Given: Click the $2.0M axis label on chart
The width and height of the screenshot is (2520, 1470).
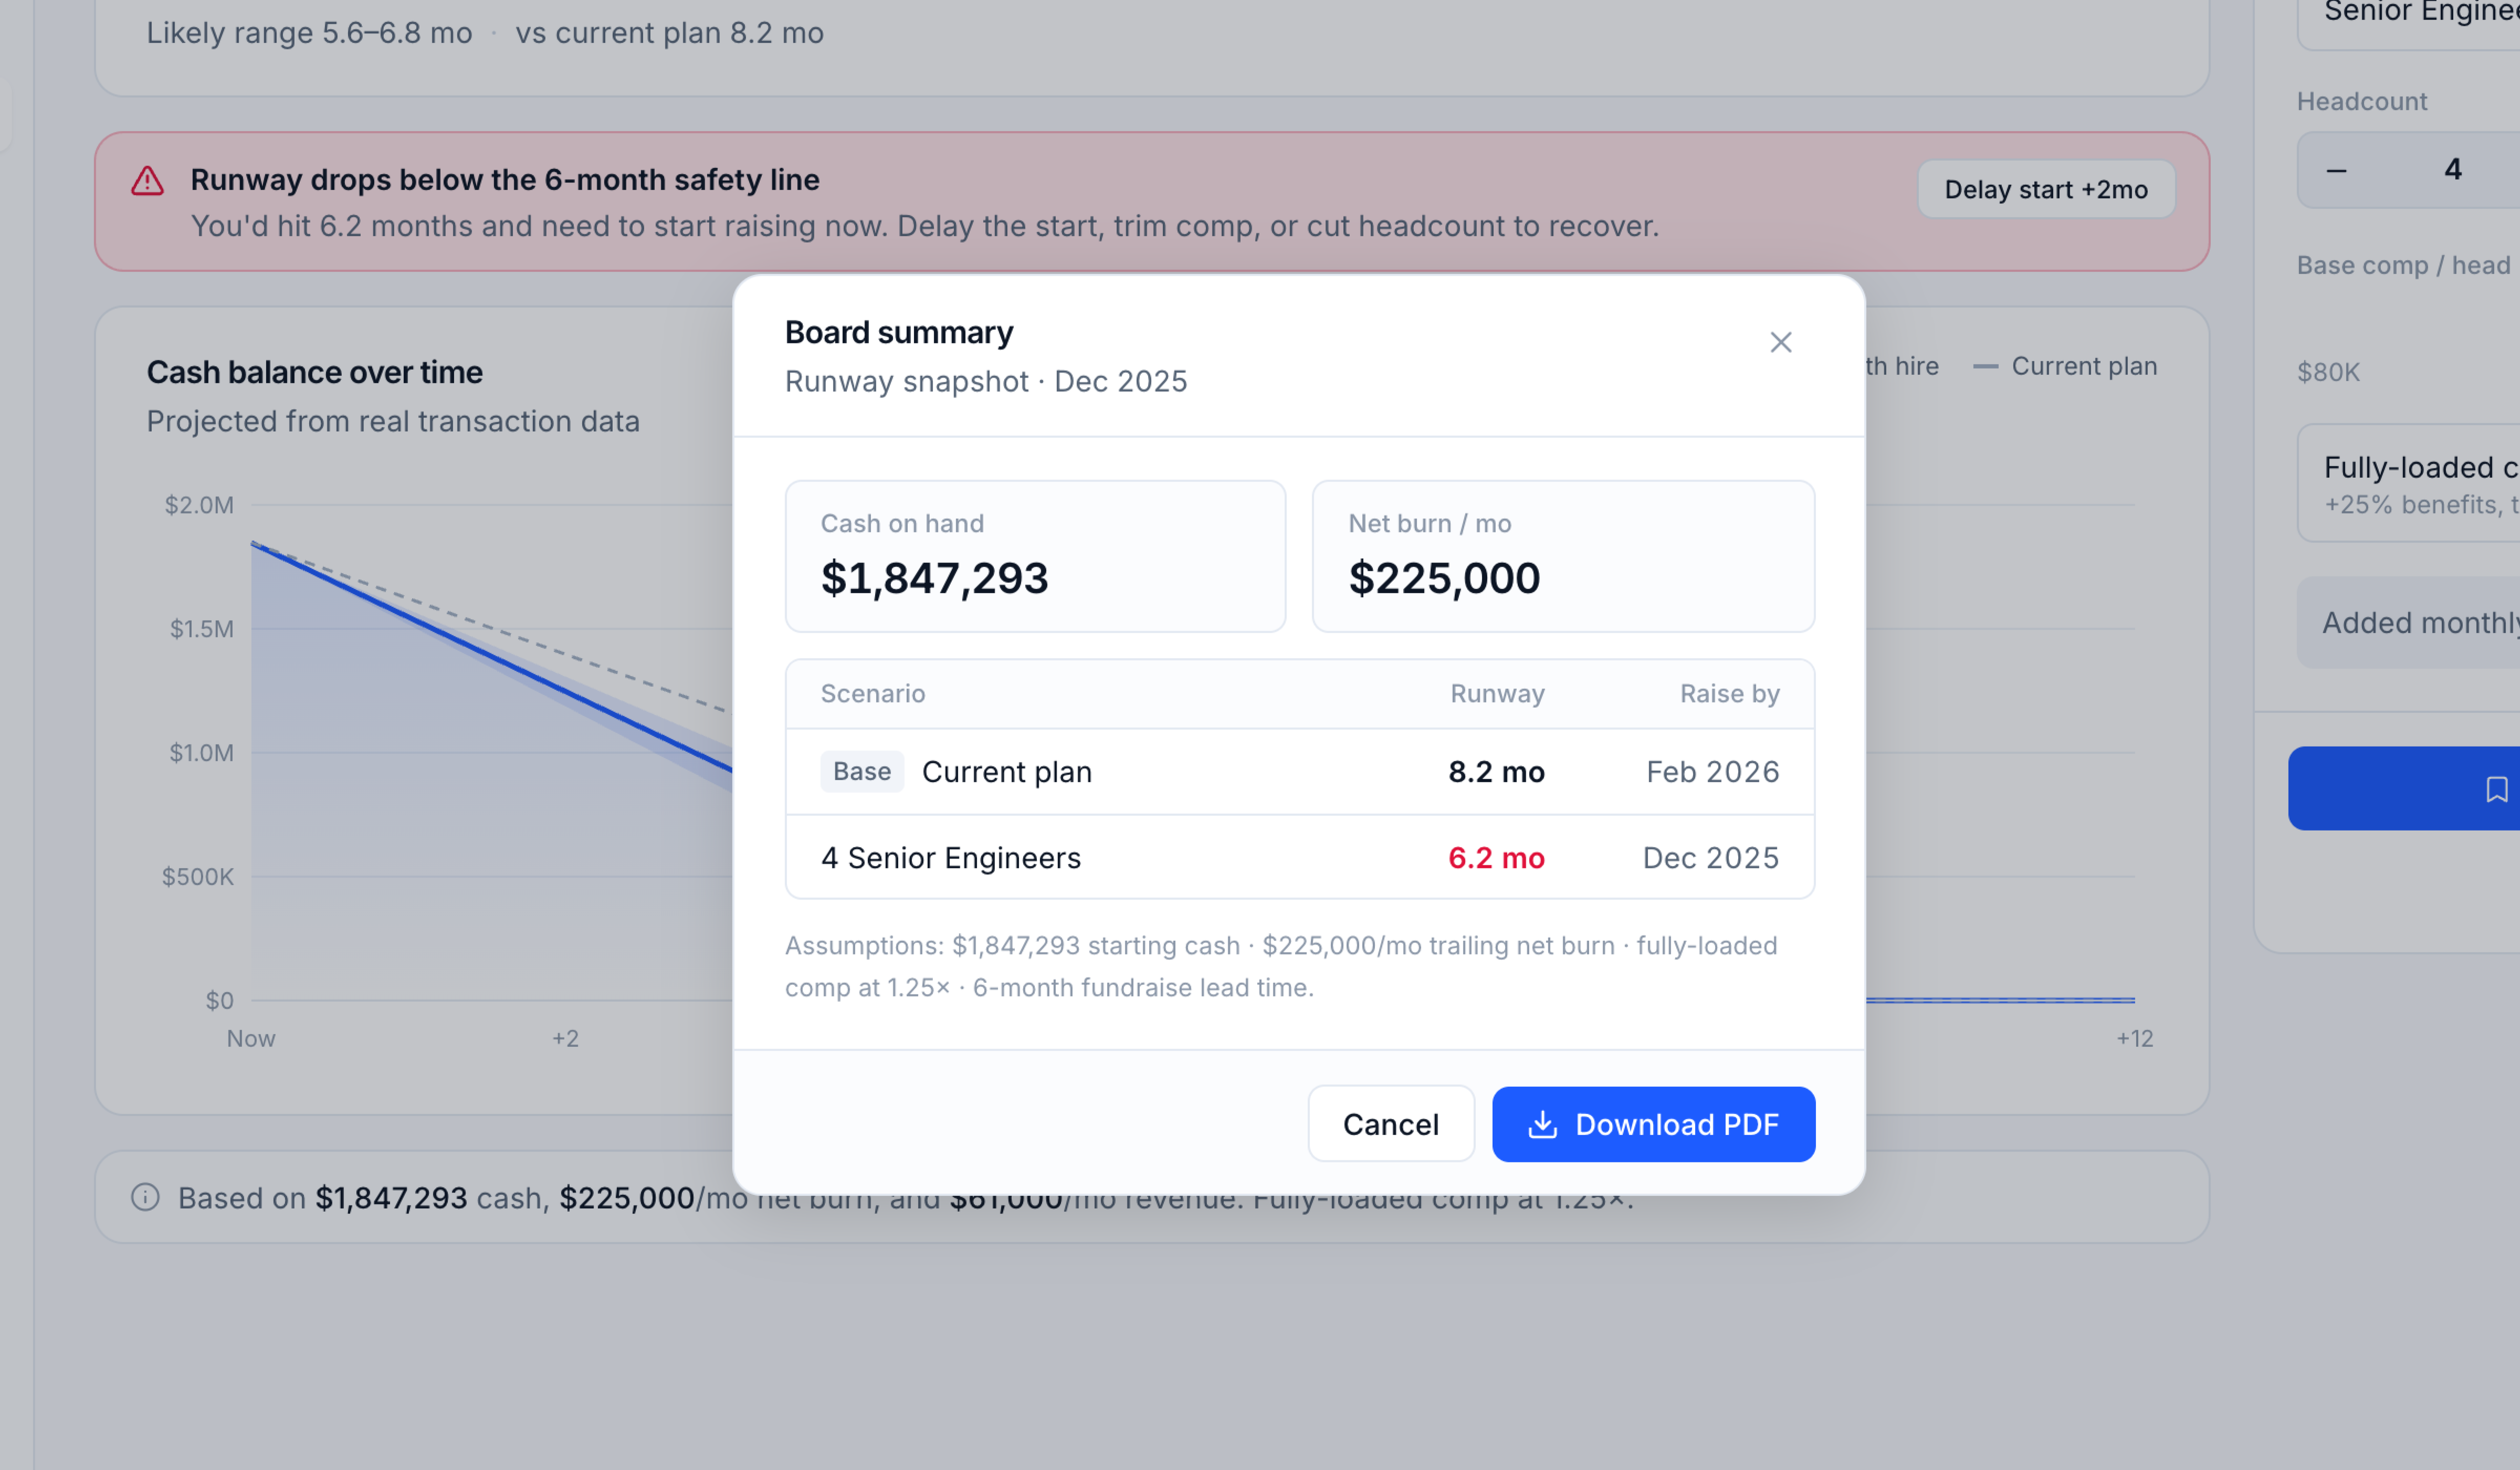Looking at the screenshot, I should pos(199,505).
